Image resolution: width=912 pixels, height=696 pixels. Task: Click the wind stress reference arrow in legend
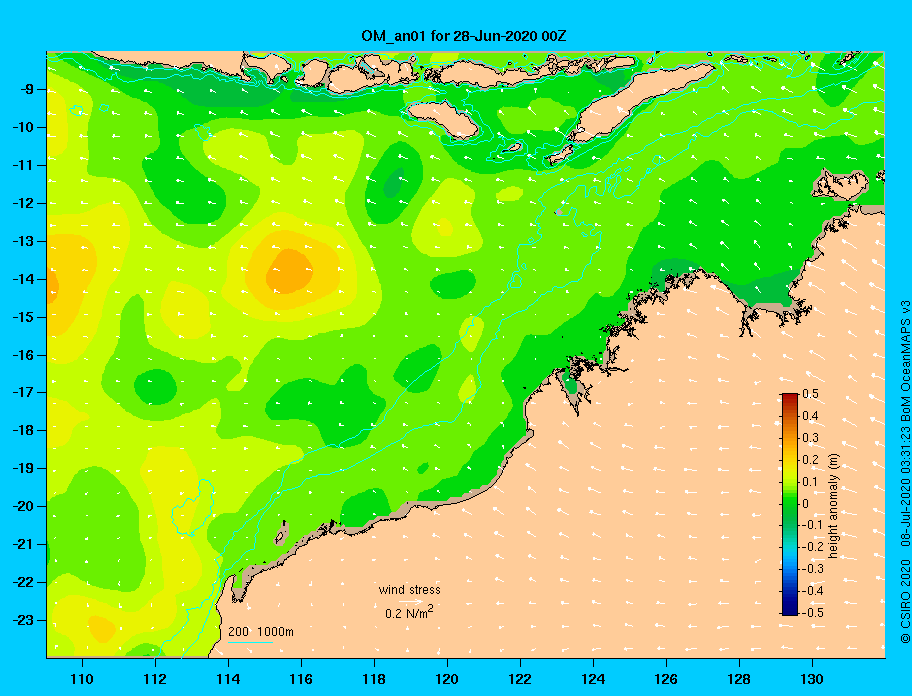point(411,601)
